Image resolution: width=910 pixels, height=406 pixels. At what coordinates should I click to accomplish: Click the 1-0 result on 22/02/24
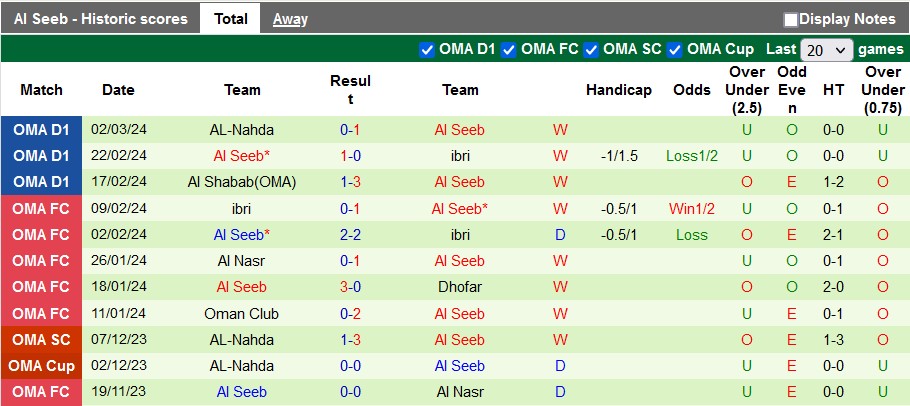[350, 156]
